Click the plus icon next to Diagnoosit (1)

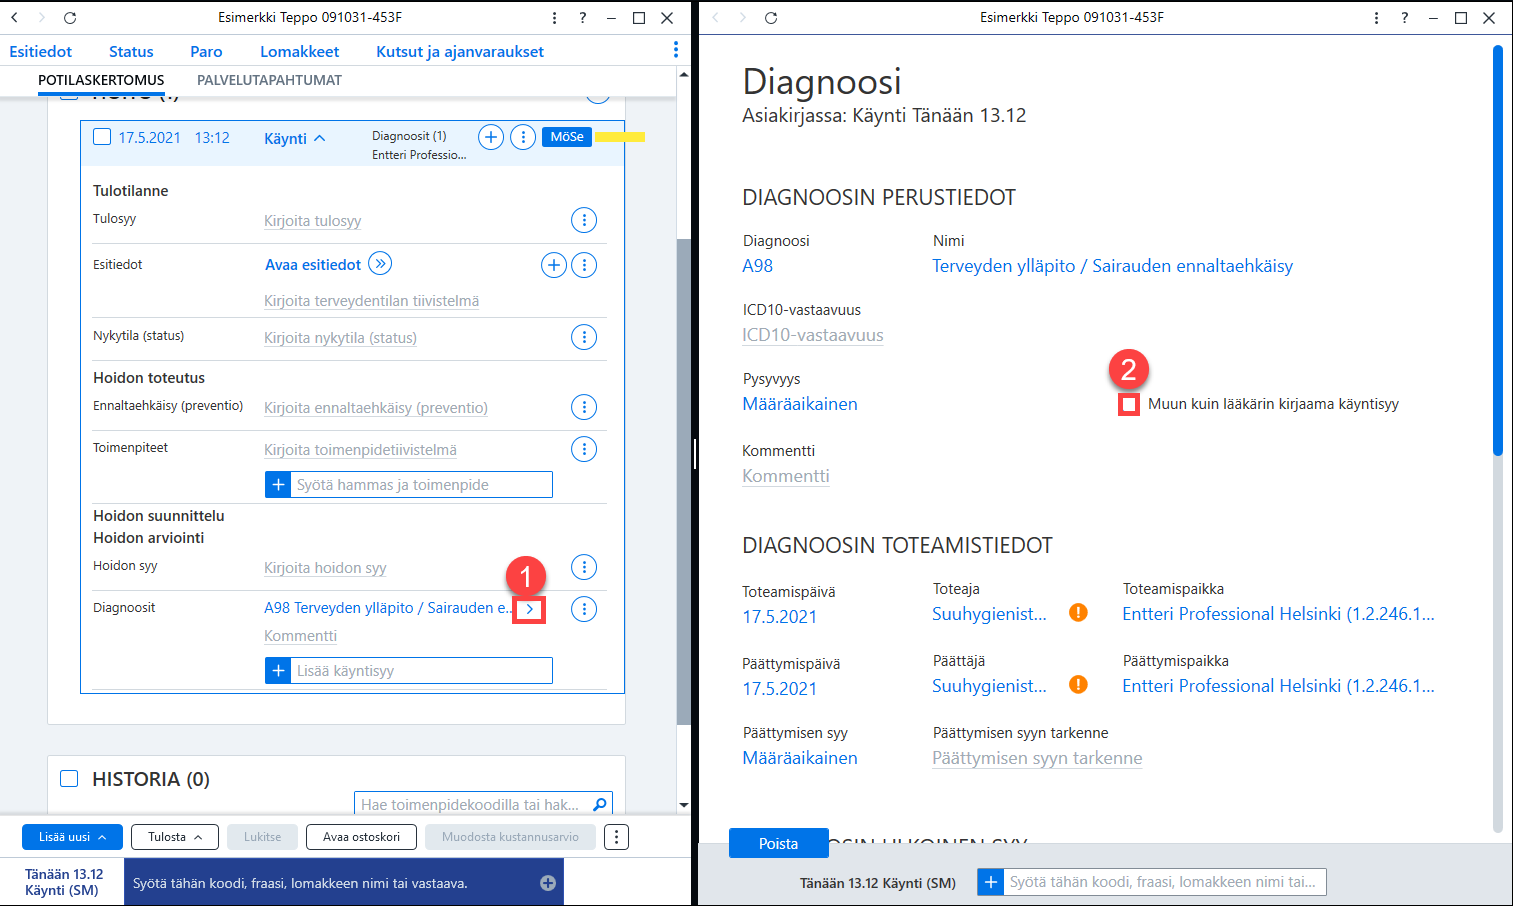[x=491, y=137]
